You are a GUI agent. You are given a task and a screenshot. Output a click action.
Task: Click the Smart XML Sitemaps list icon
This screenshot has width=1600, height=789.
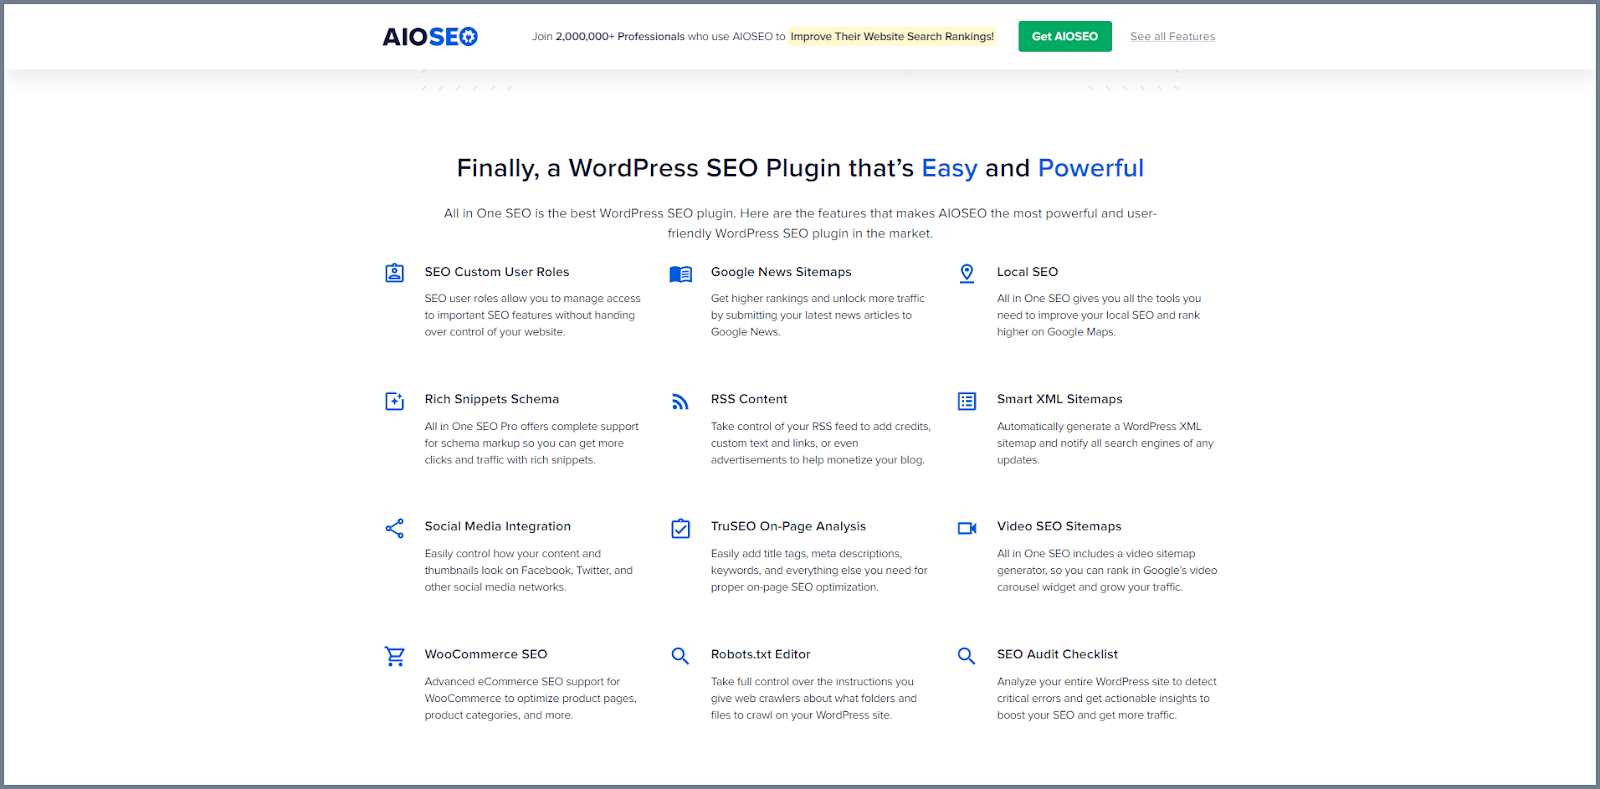tap(967, 401)
